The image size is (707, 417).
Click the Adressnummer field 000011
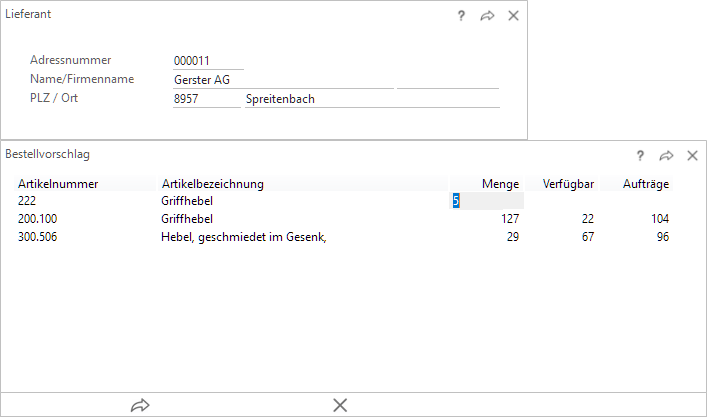(207, 61)
